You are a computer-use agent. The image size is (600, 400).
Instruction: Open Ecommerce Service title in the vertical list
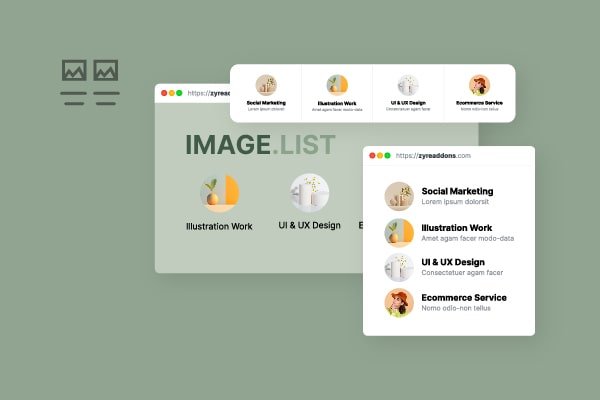click(x=464, y=297)
